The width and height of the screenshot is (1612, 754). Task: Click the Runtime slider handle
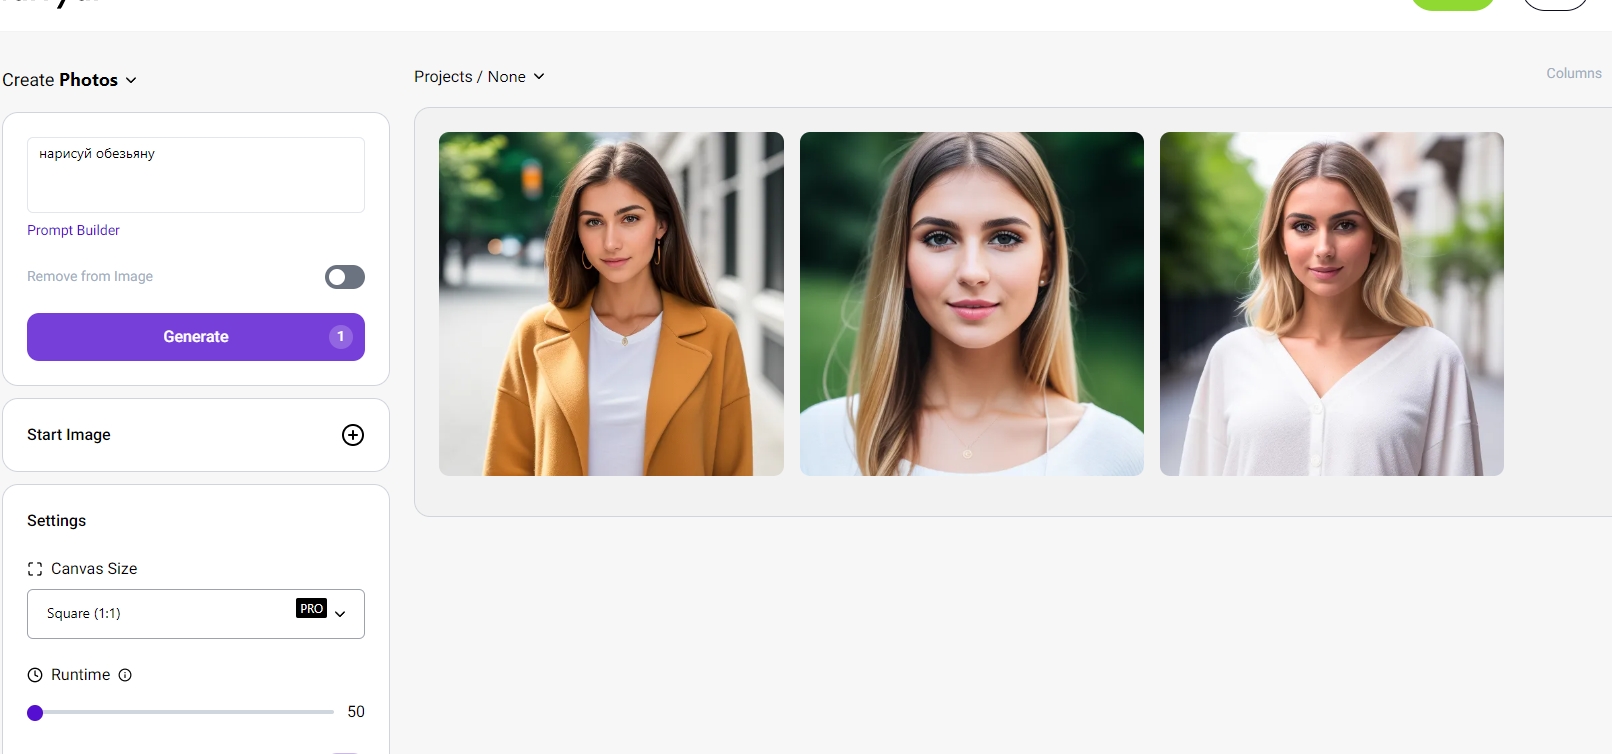35,713
